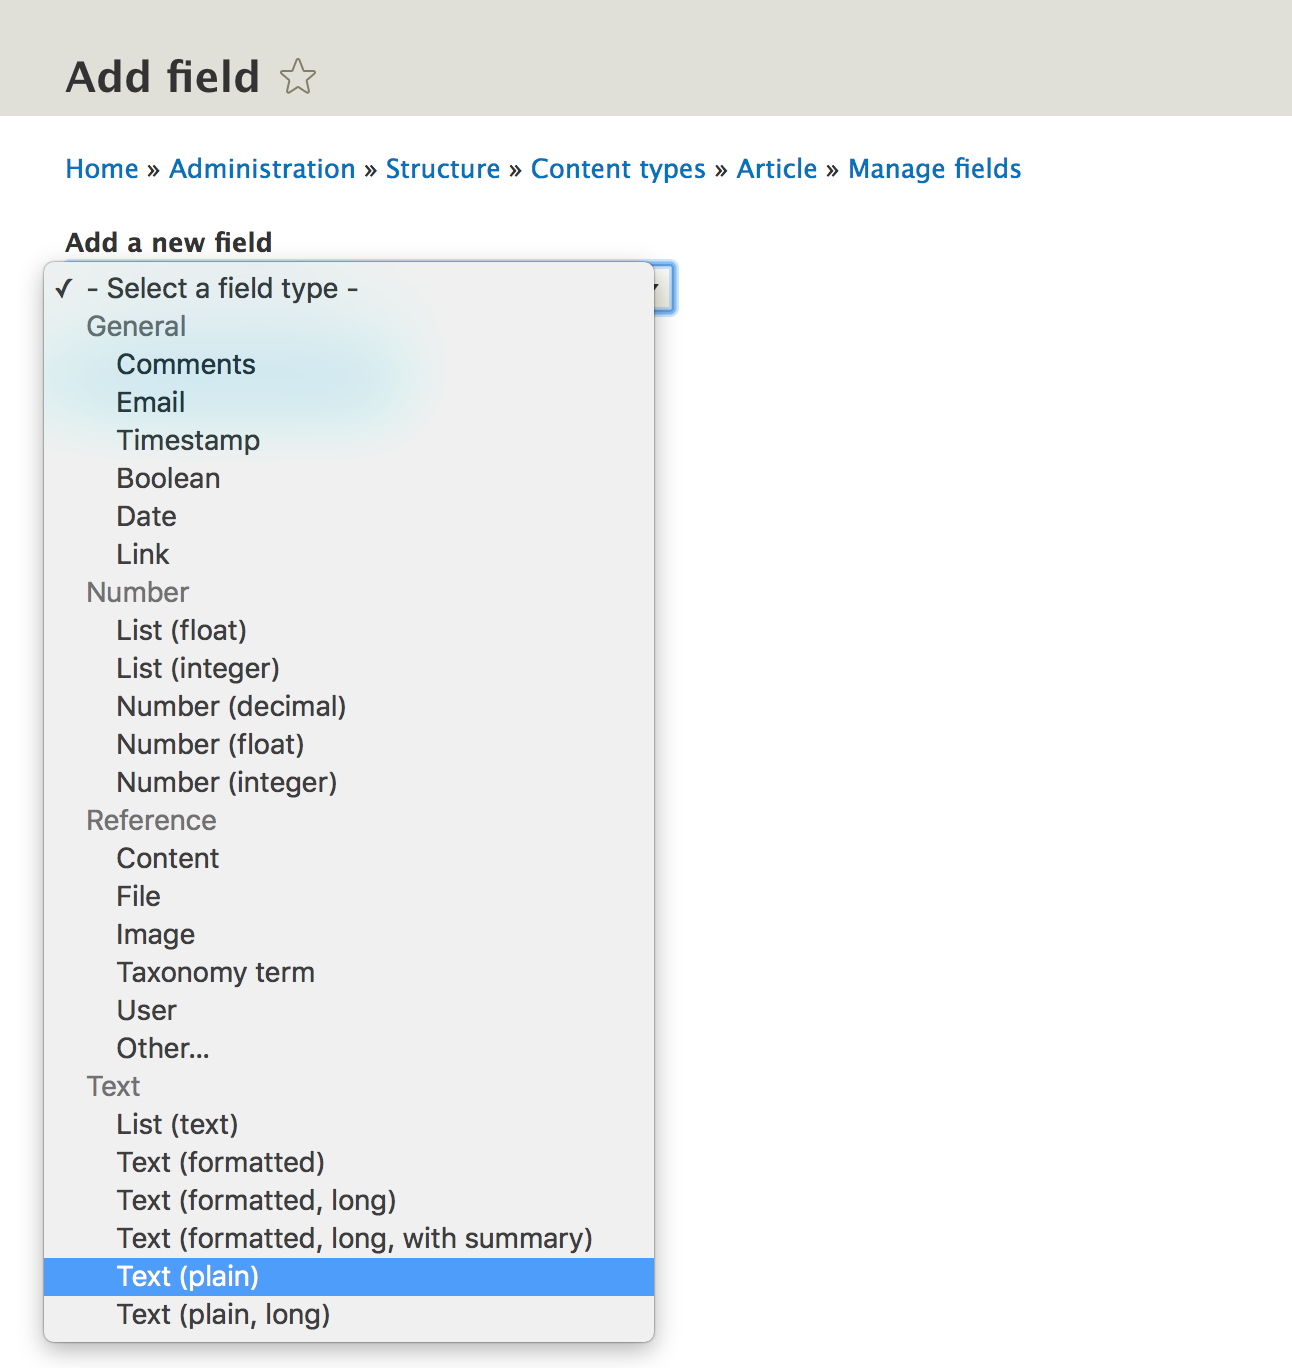The image size is (1292, 1368).
Task: Select the Text (plain, long) option
Action: [x=223, y=1314]
